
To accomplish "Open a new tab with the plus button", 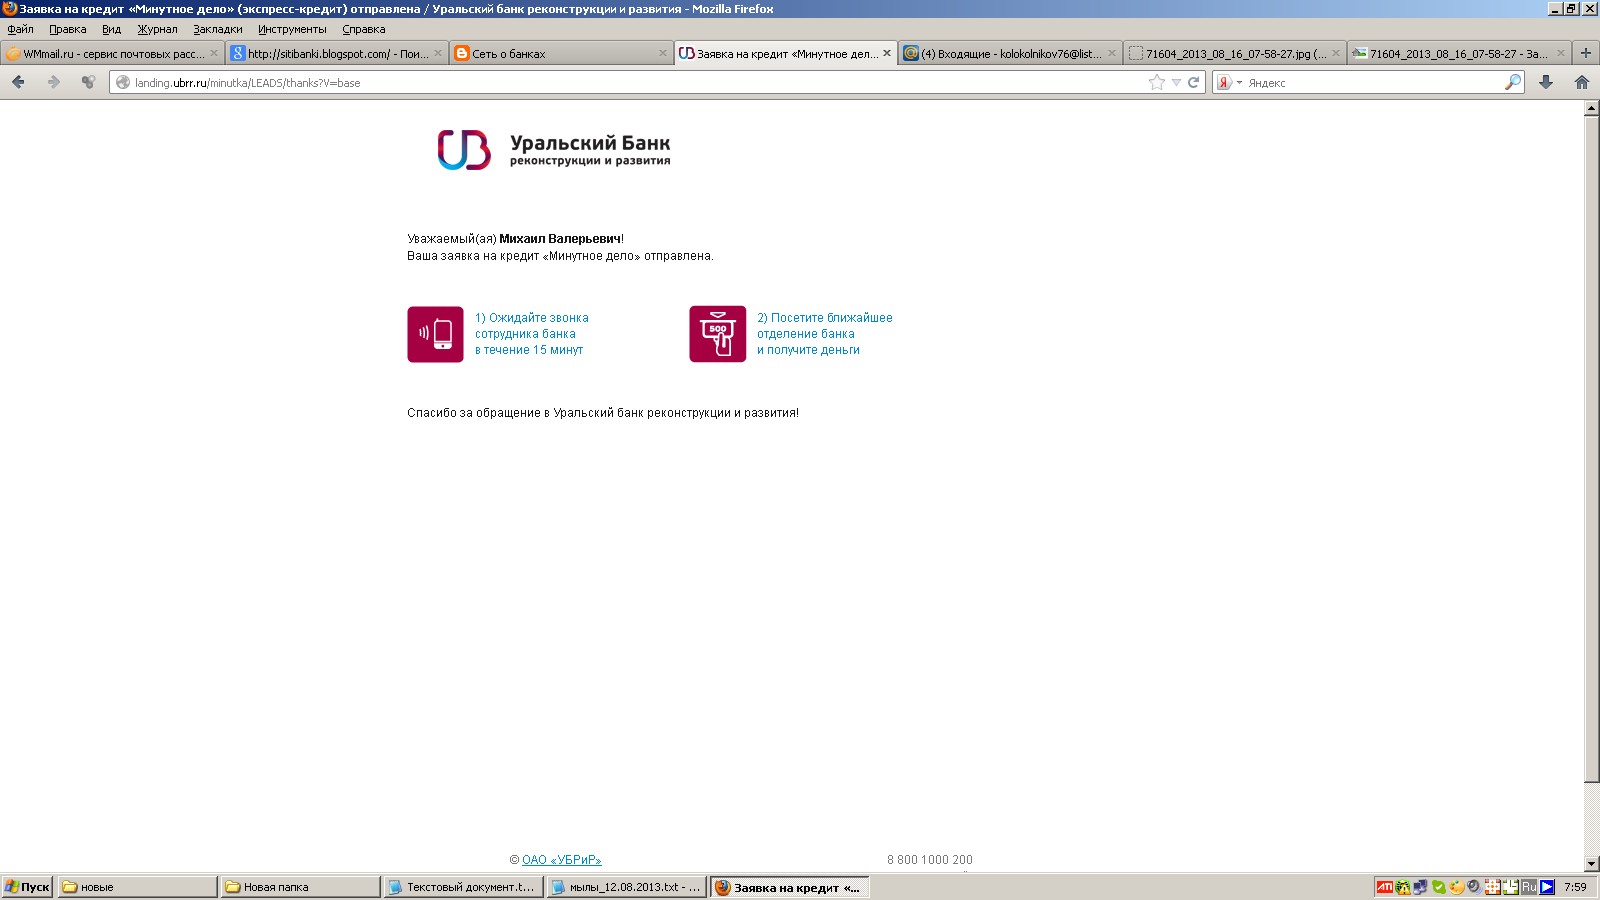I will coord(1585,53).
